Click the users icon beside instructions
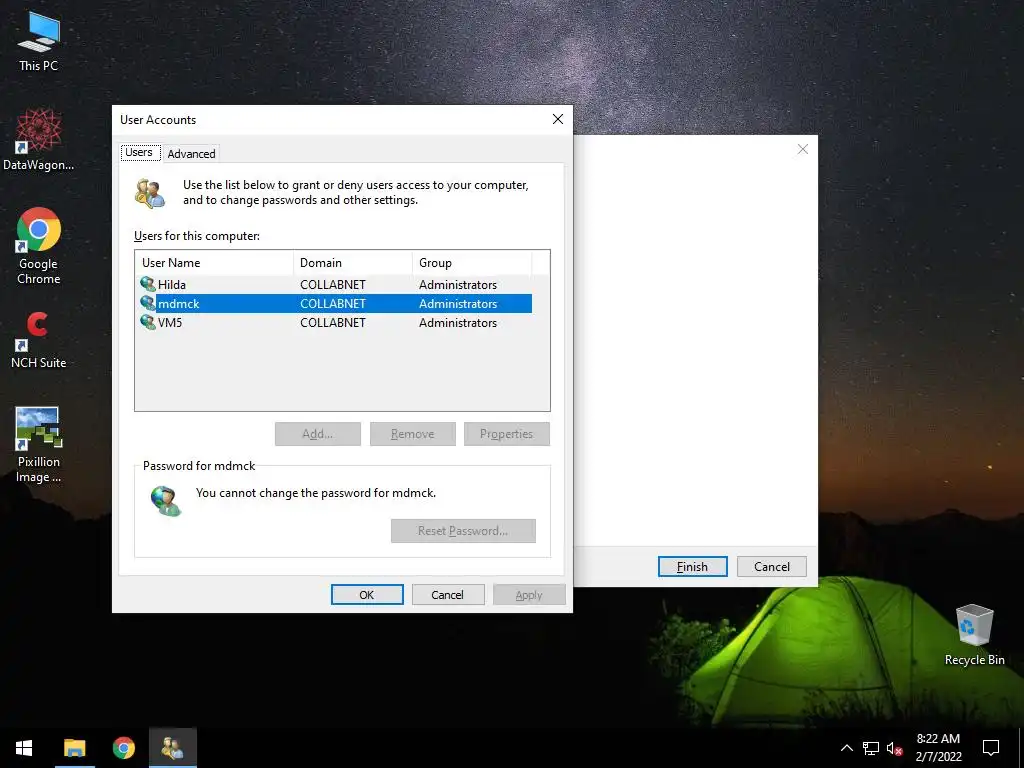This screenshot has width=1024, height=768. click(x=150, y=193)
